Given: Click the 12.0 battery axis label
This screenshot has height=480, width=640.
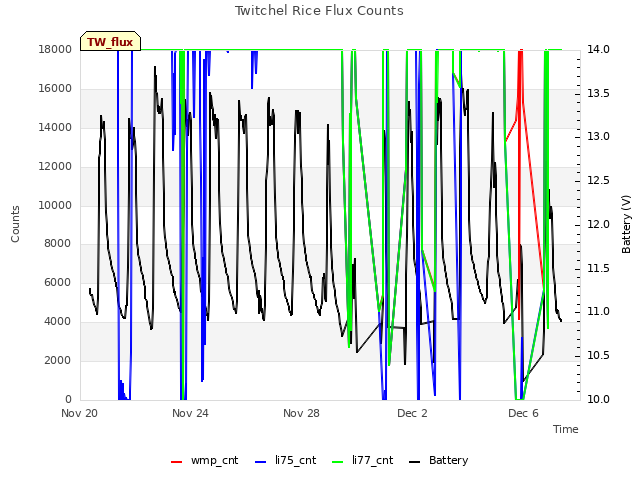Looking at the screenshot, I should point(598,224).
